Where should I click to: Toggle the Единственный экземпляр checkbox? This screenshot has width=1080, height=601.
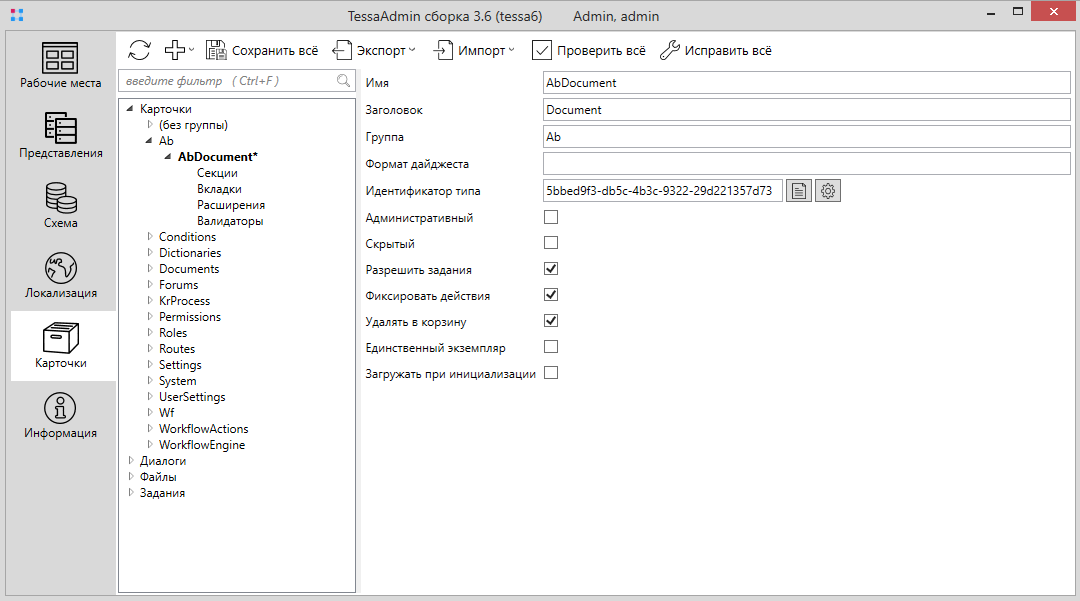coord(551,347)
